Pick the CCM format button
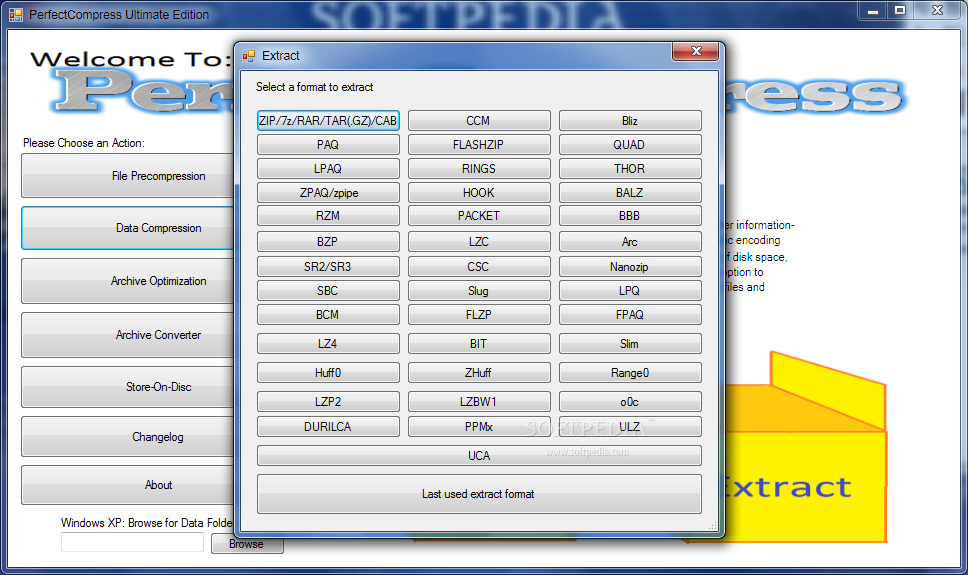The image size is (968, 575). [479, 120]
